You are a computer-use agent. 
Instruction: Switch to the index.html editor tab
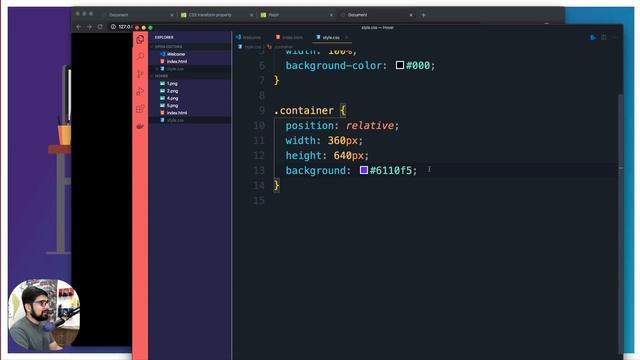[289, 37]
